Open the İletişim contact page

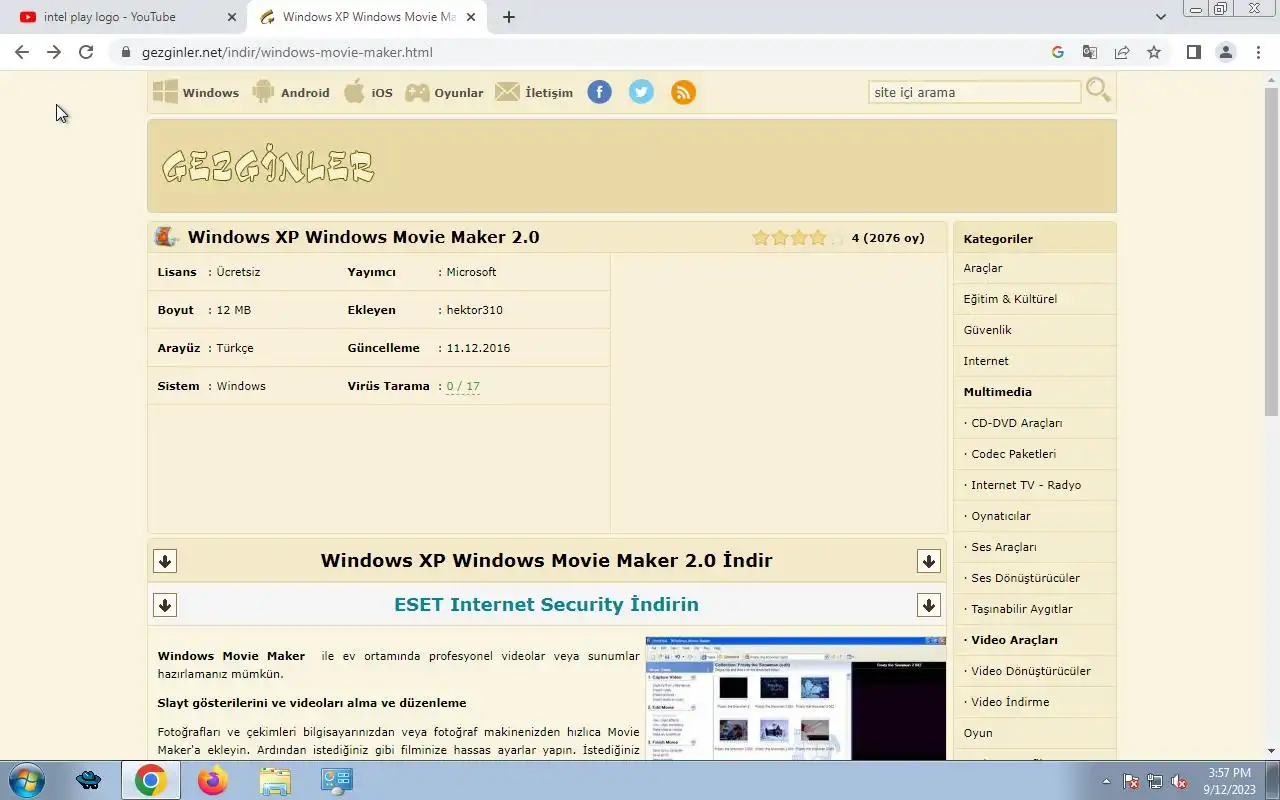pyautogui.click(x=535, y=92)
